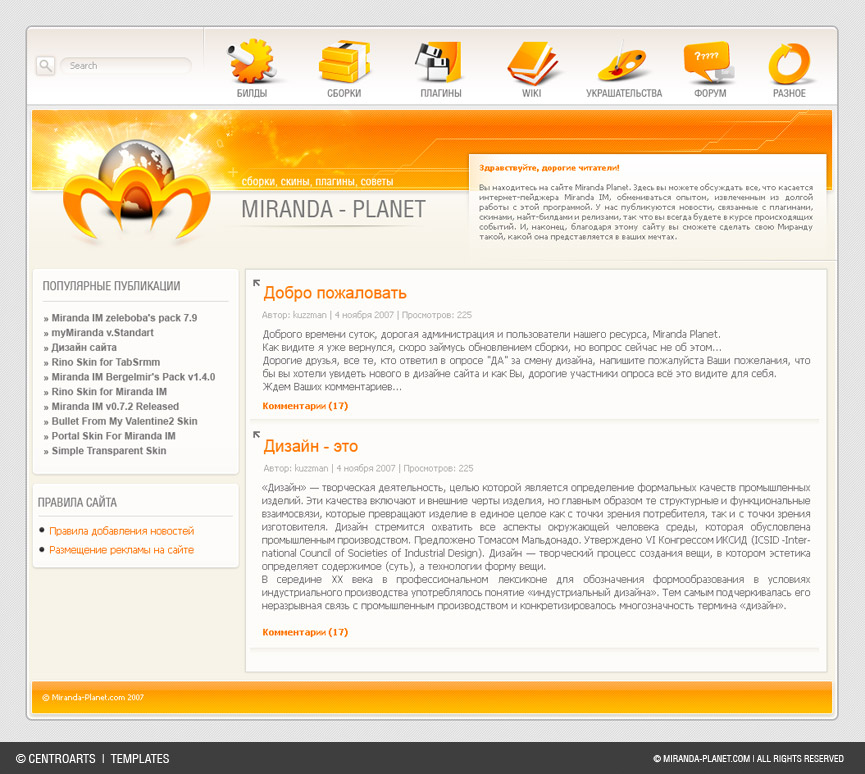
Task: Open Дизайн сайта publication link
Action: point(84,348)
